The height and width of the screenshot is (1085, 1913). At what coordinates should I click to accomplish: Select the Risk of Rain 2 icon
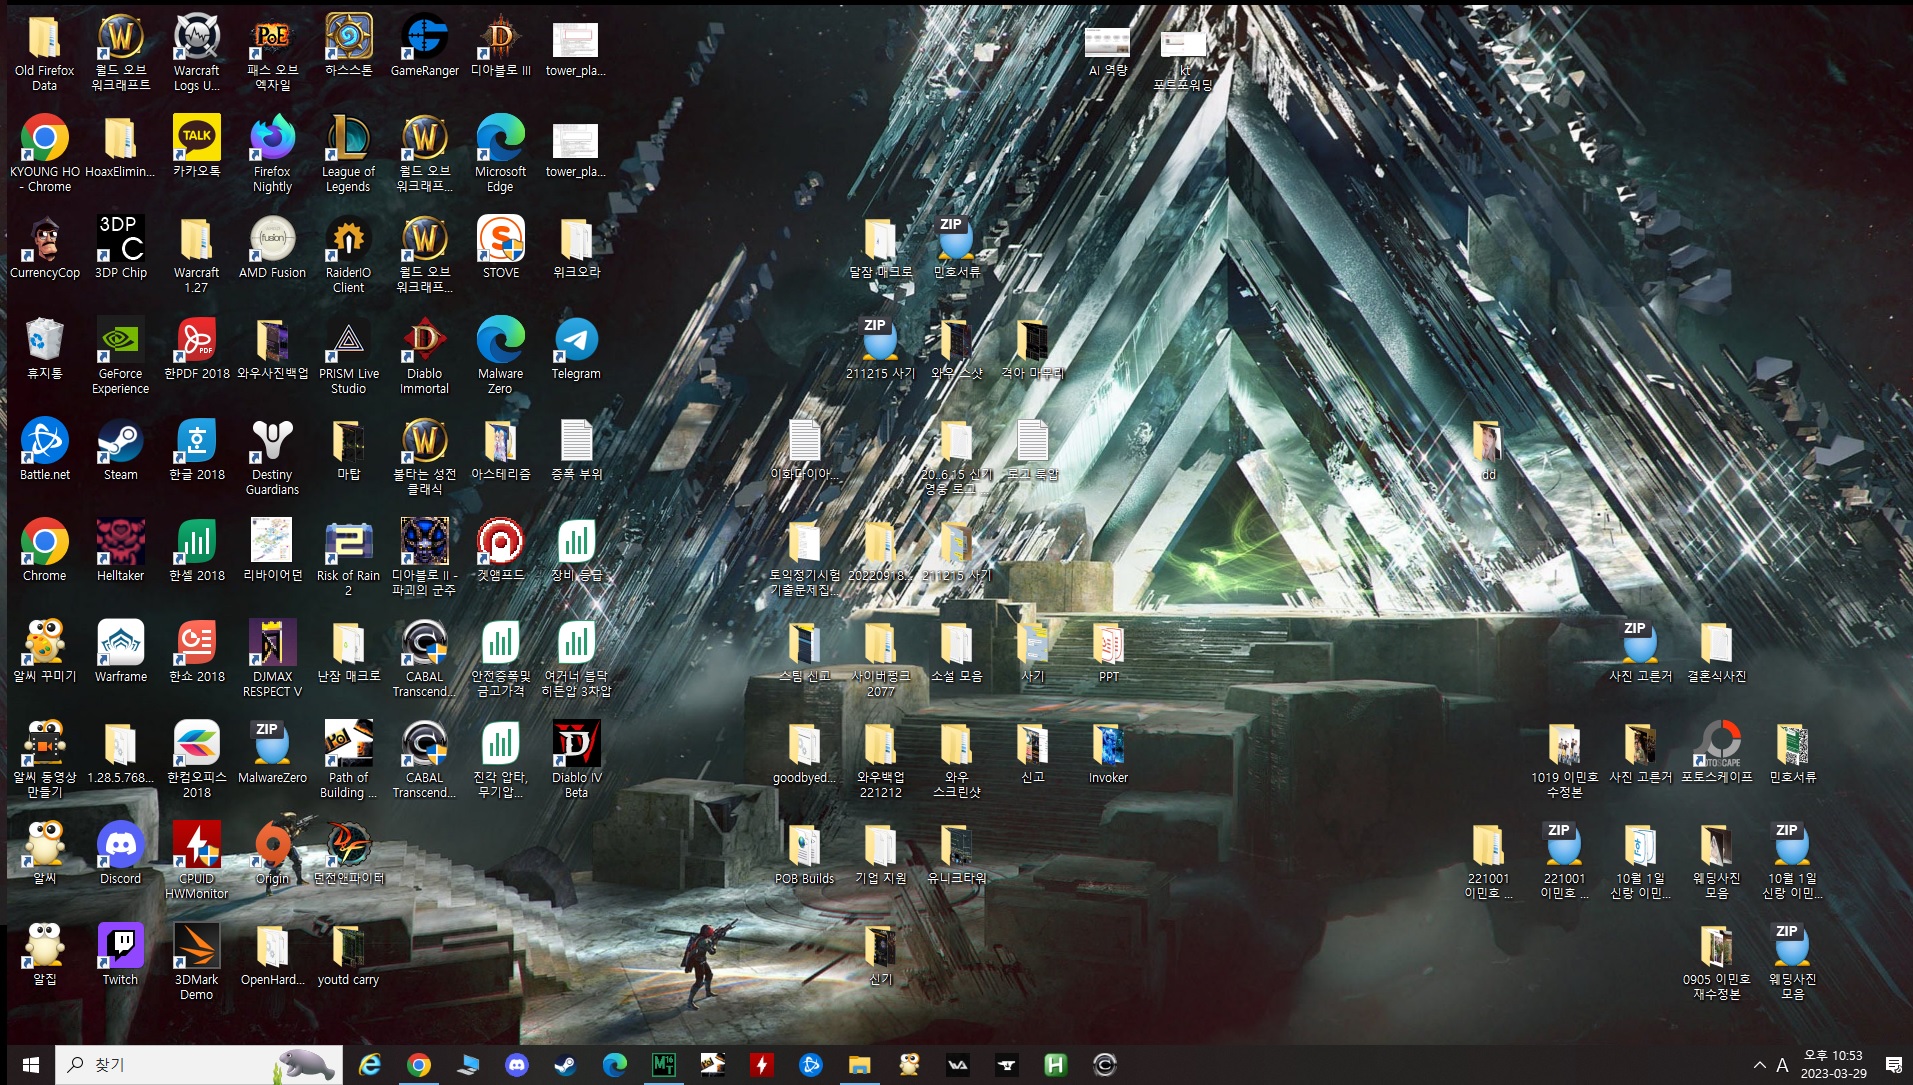pos(348,558)
